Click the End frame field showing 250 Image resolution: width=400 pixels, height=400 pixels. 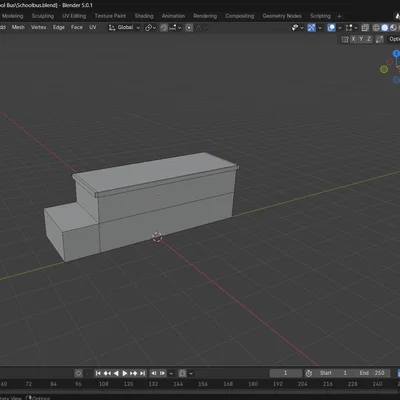click(x=372, y=373)
